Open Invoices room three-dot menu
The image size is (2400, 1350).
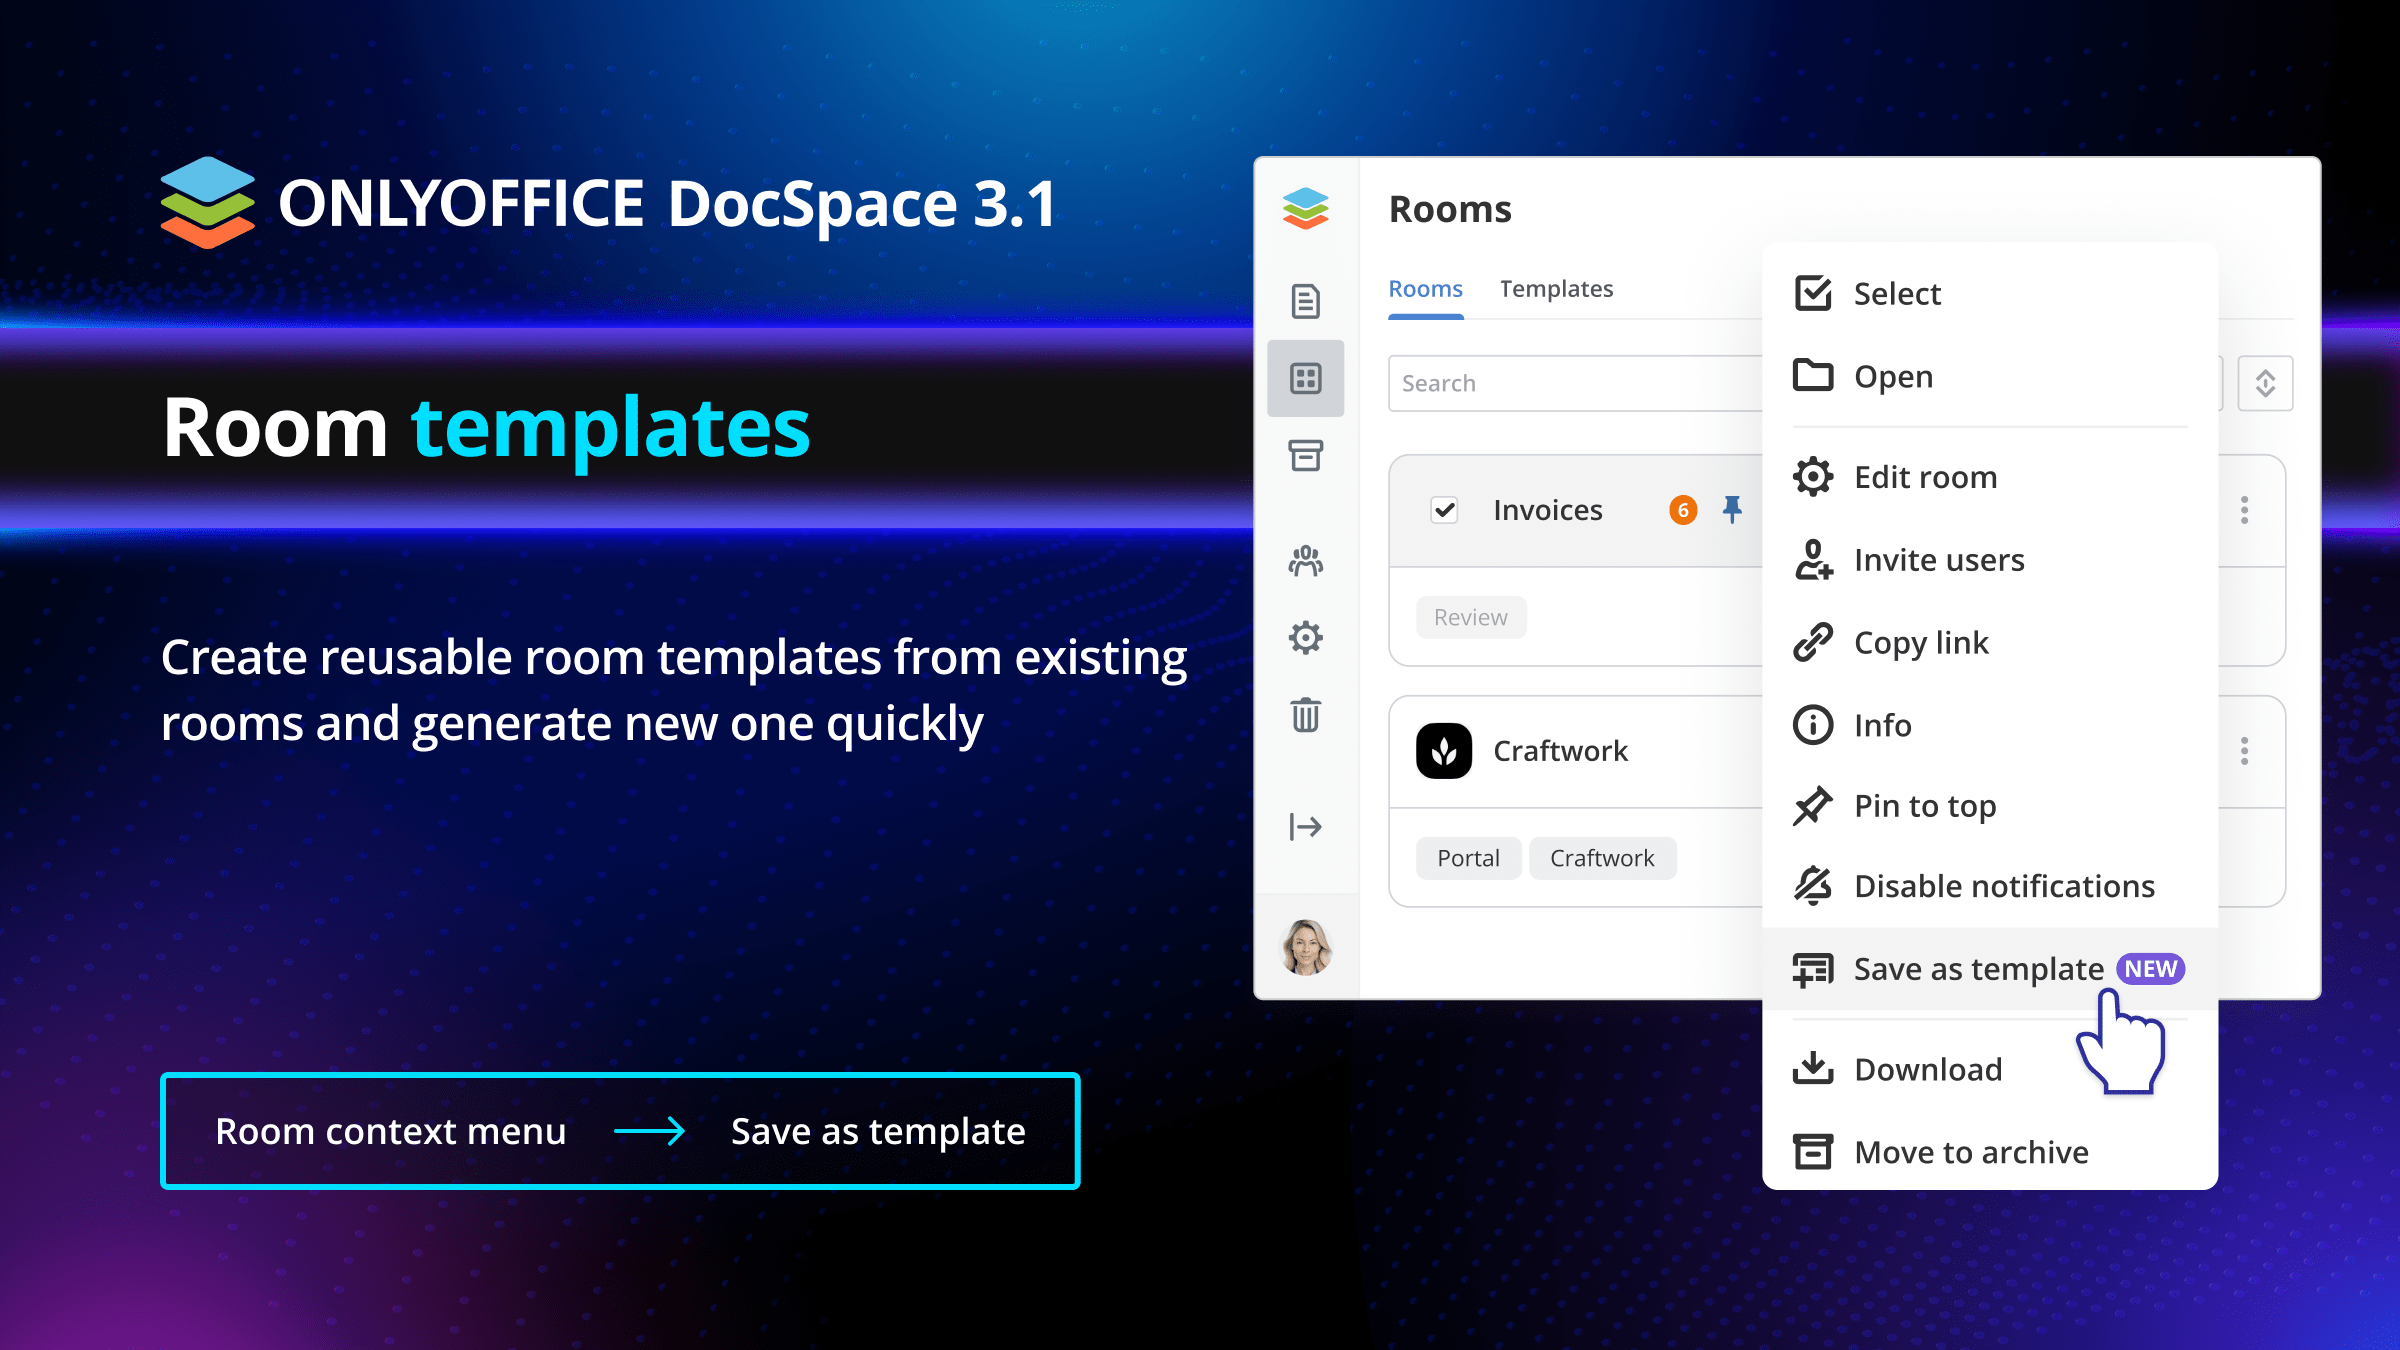coord(2244,510)
